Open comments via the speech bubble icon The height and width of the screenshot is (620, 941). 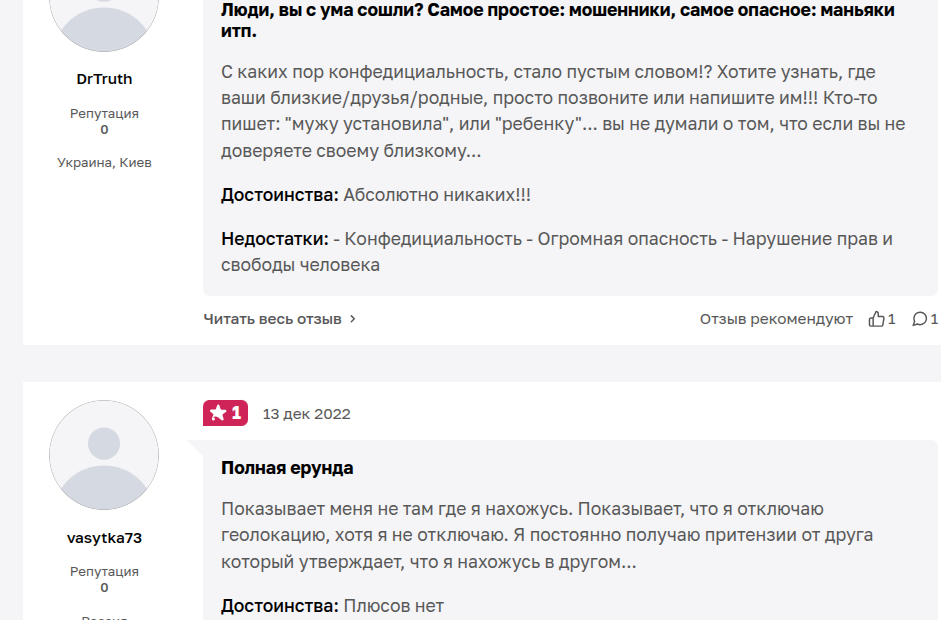tap(919, 319)
